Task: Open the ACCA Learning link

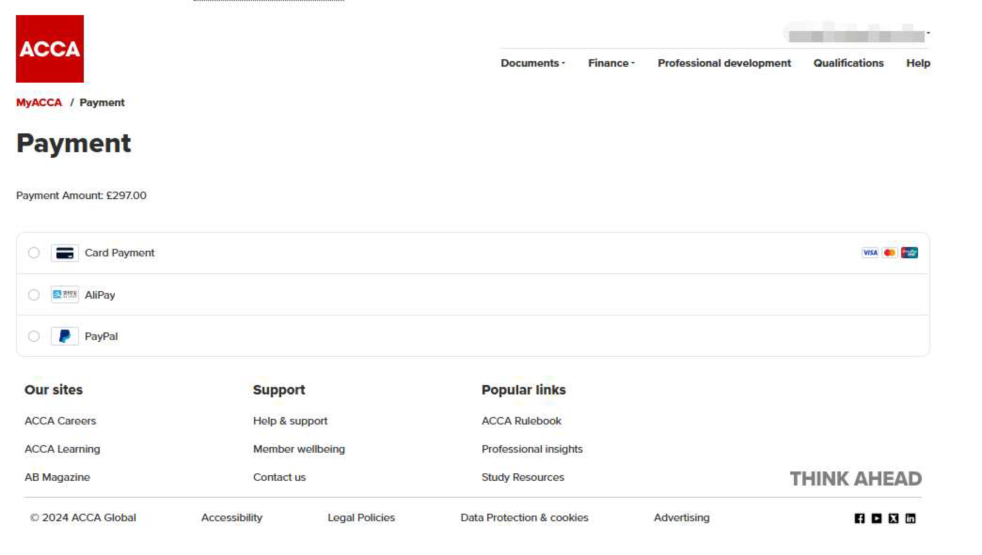Action: point(62,449)
